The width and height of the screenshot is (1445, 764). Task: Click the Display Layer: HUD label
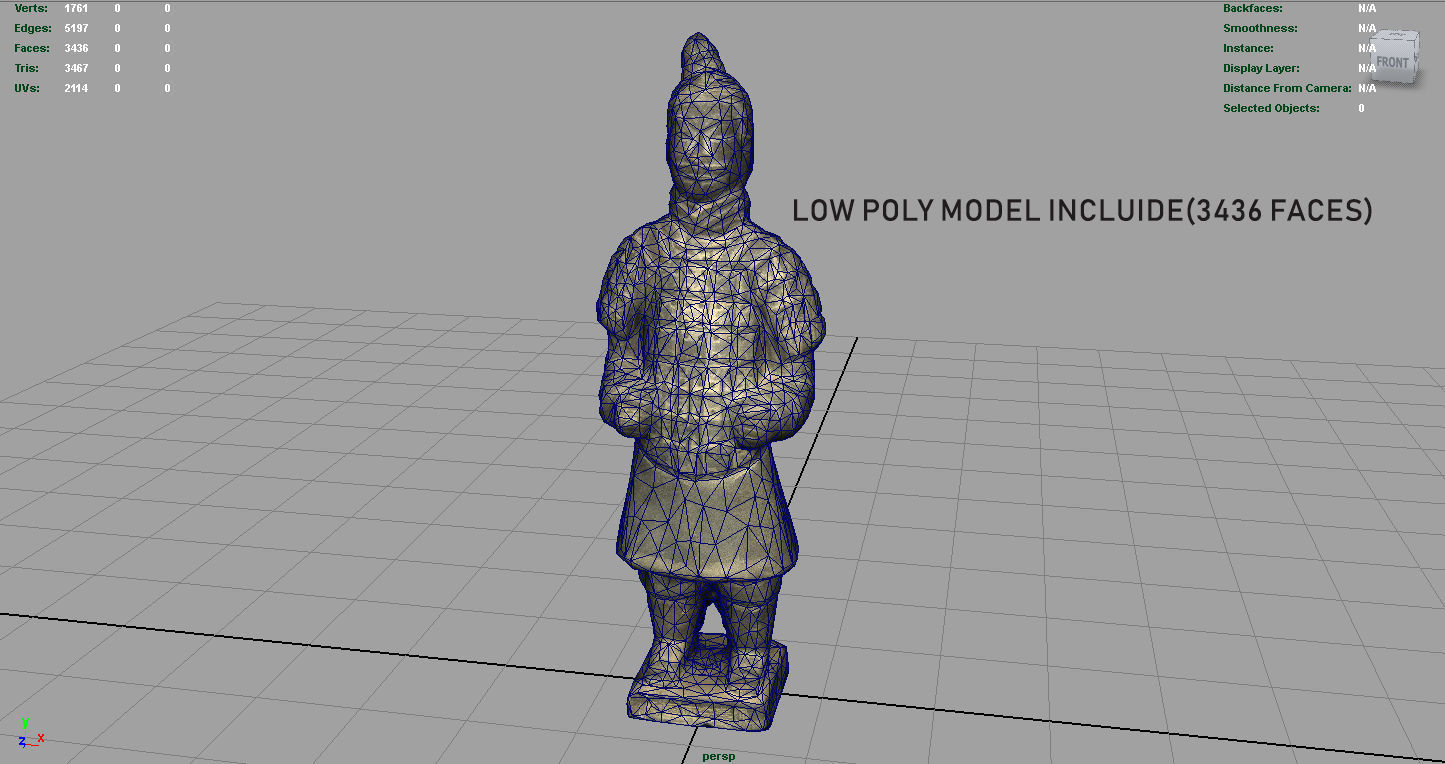coord(1261,68)
